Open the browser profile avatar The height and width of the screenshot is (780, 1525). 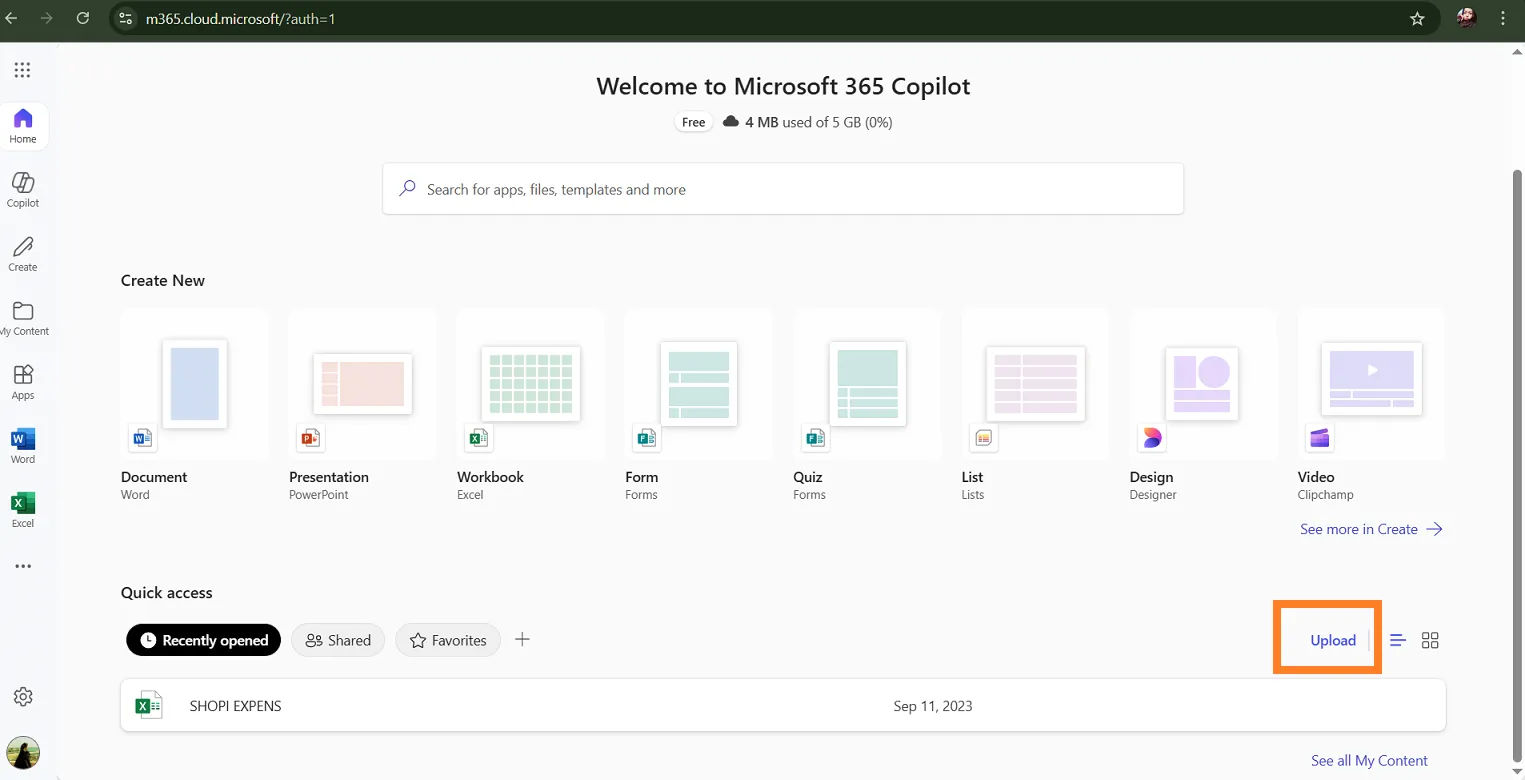point(1467,18)
